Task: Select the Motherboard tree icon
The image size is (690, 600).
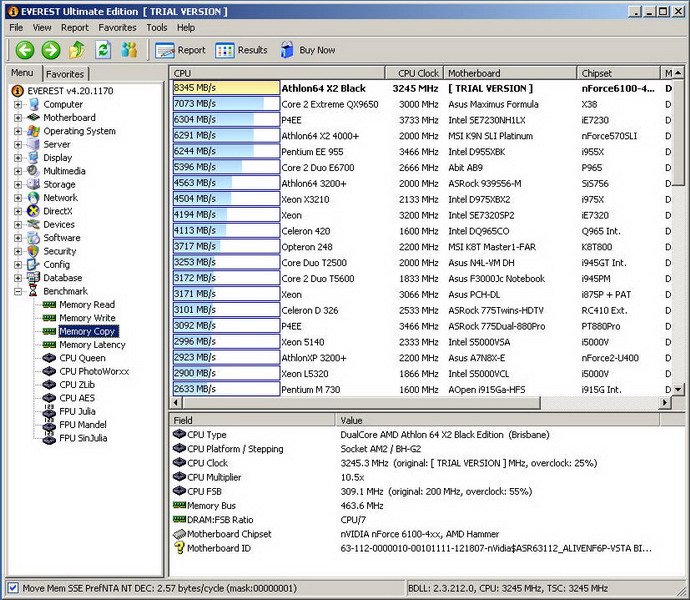Action: (33, 118)
